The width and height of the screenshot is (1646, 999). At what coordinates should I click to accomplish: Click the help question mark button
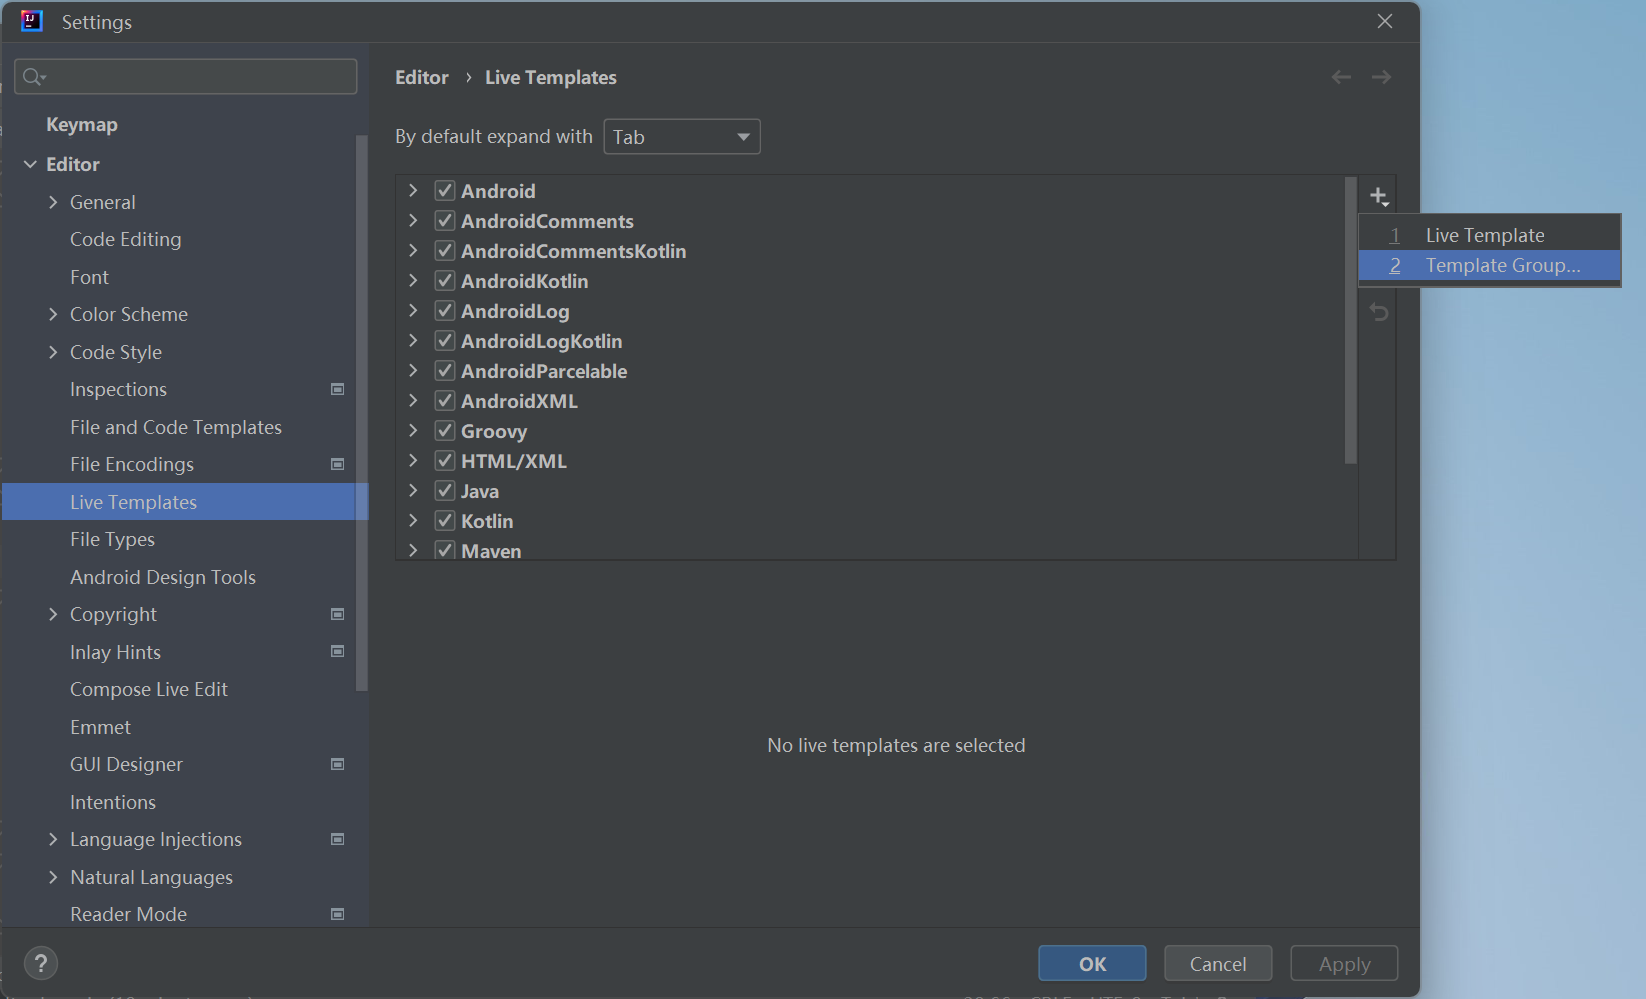40,963
